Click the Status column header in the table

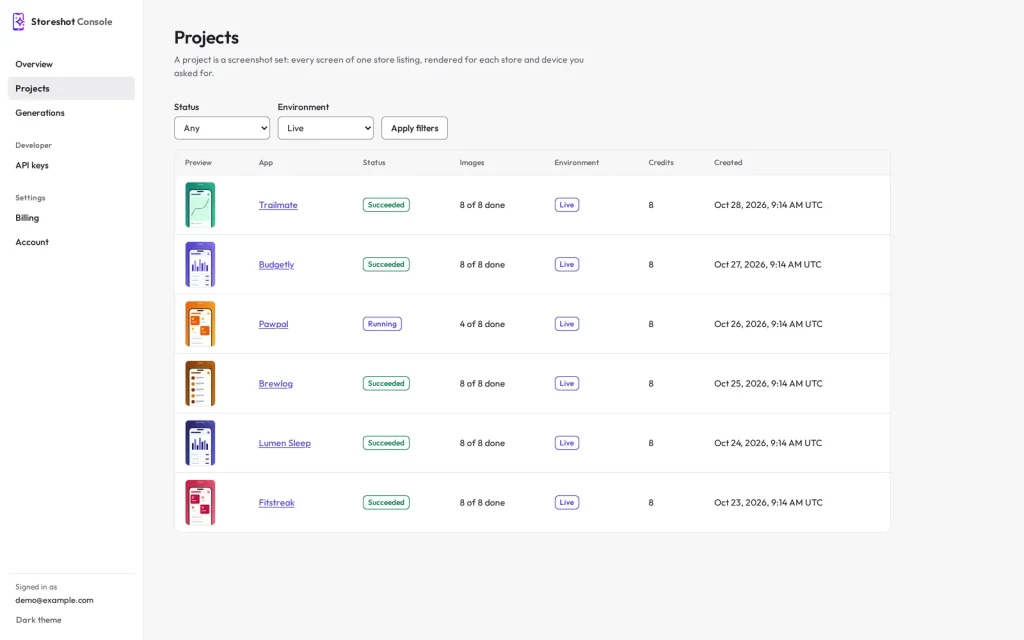[374, 163]
